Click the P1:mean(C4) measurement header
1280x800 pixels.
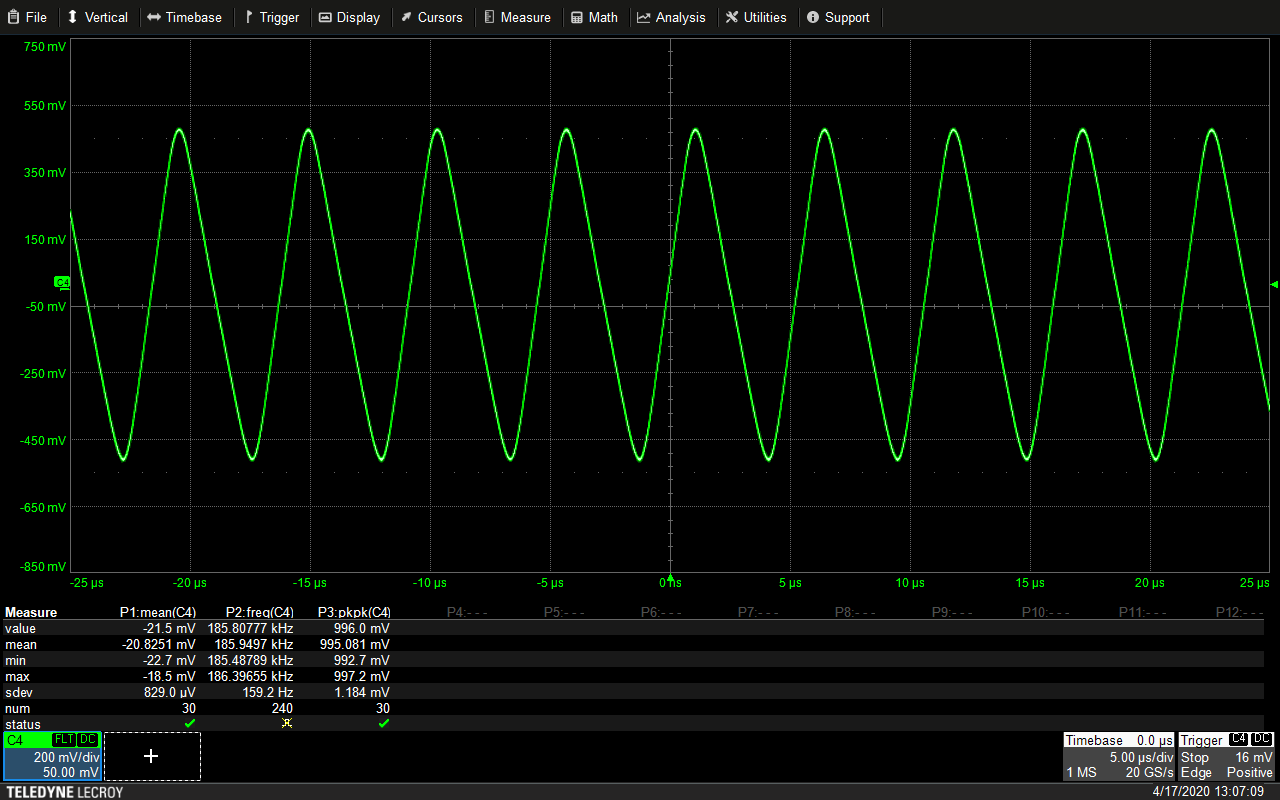click(157, 612)
